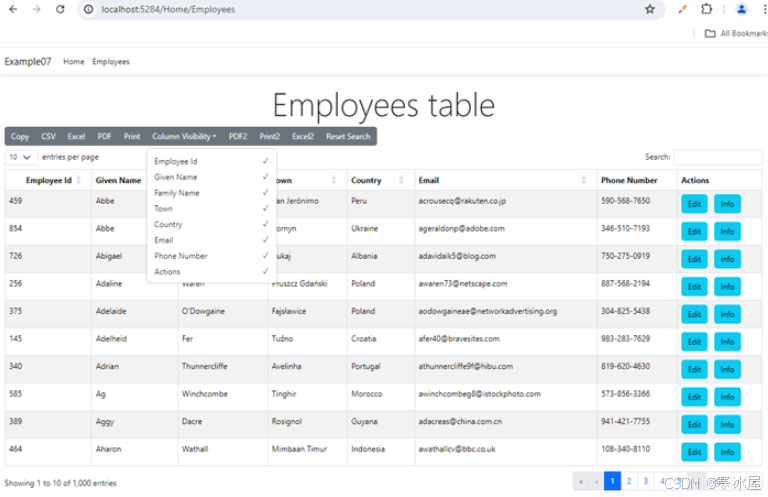768x497 pixels.
Task: Click the Given Name column header
Action: point(119,180)
